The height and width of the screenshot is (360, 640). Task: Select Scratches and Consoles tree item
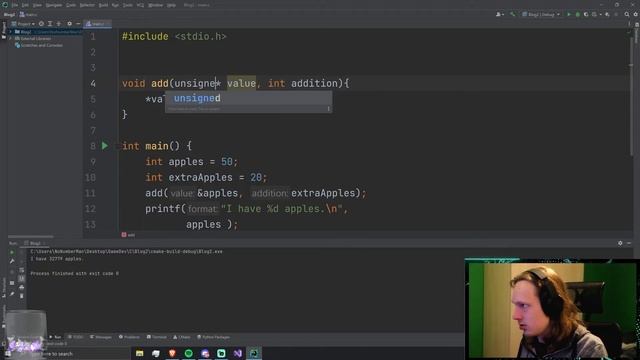[x=39, y=45]
